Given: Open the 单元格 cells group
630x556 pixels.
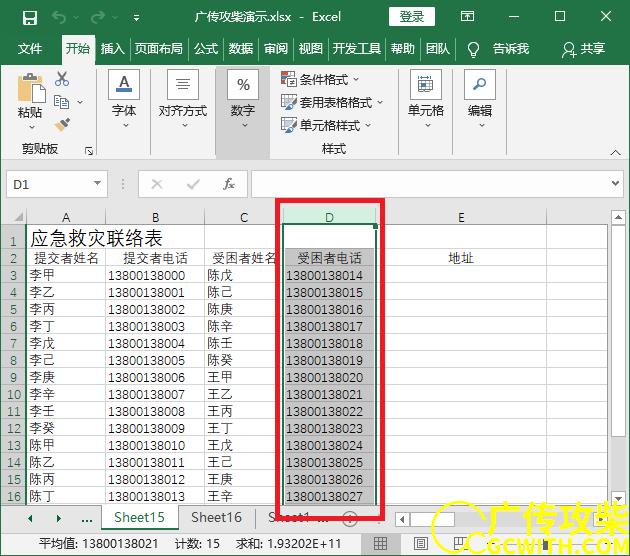Looking at the screenshot, I should (425, 99).
